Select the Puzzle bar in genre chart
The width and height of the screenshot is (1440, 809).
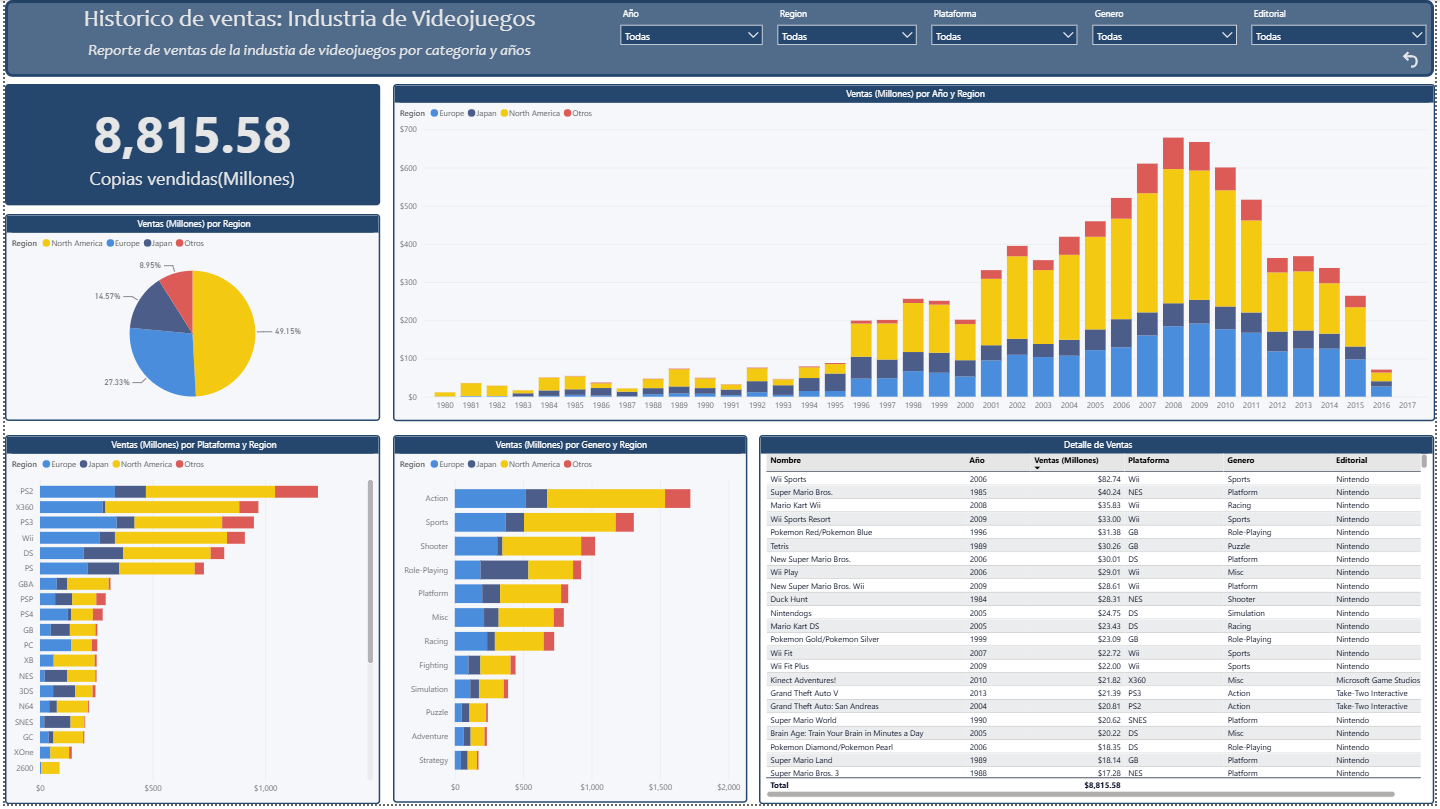[471, 712]
